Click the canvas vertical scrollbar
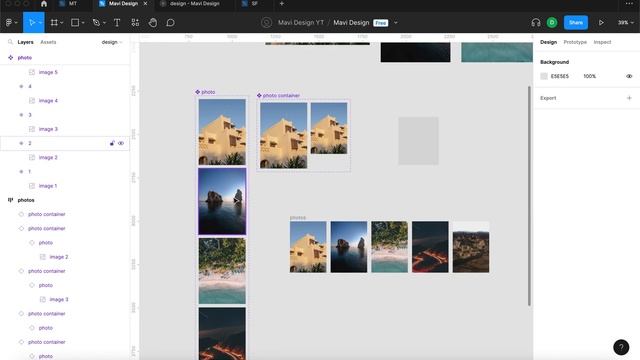 point(529,195)
